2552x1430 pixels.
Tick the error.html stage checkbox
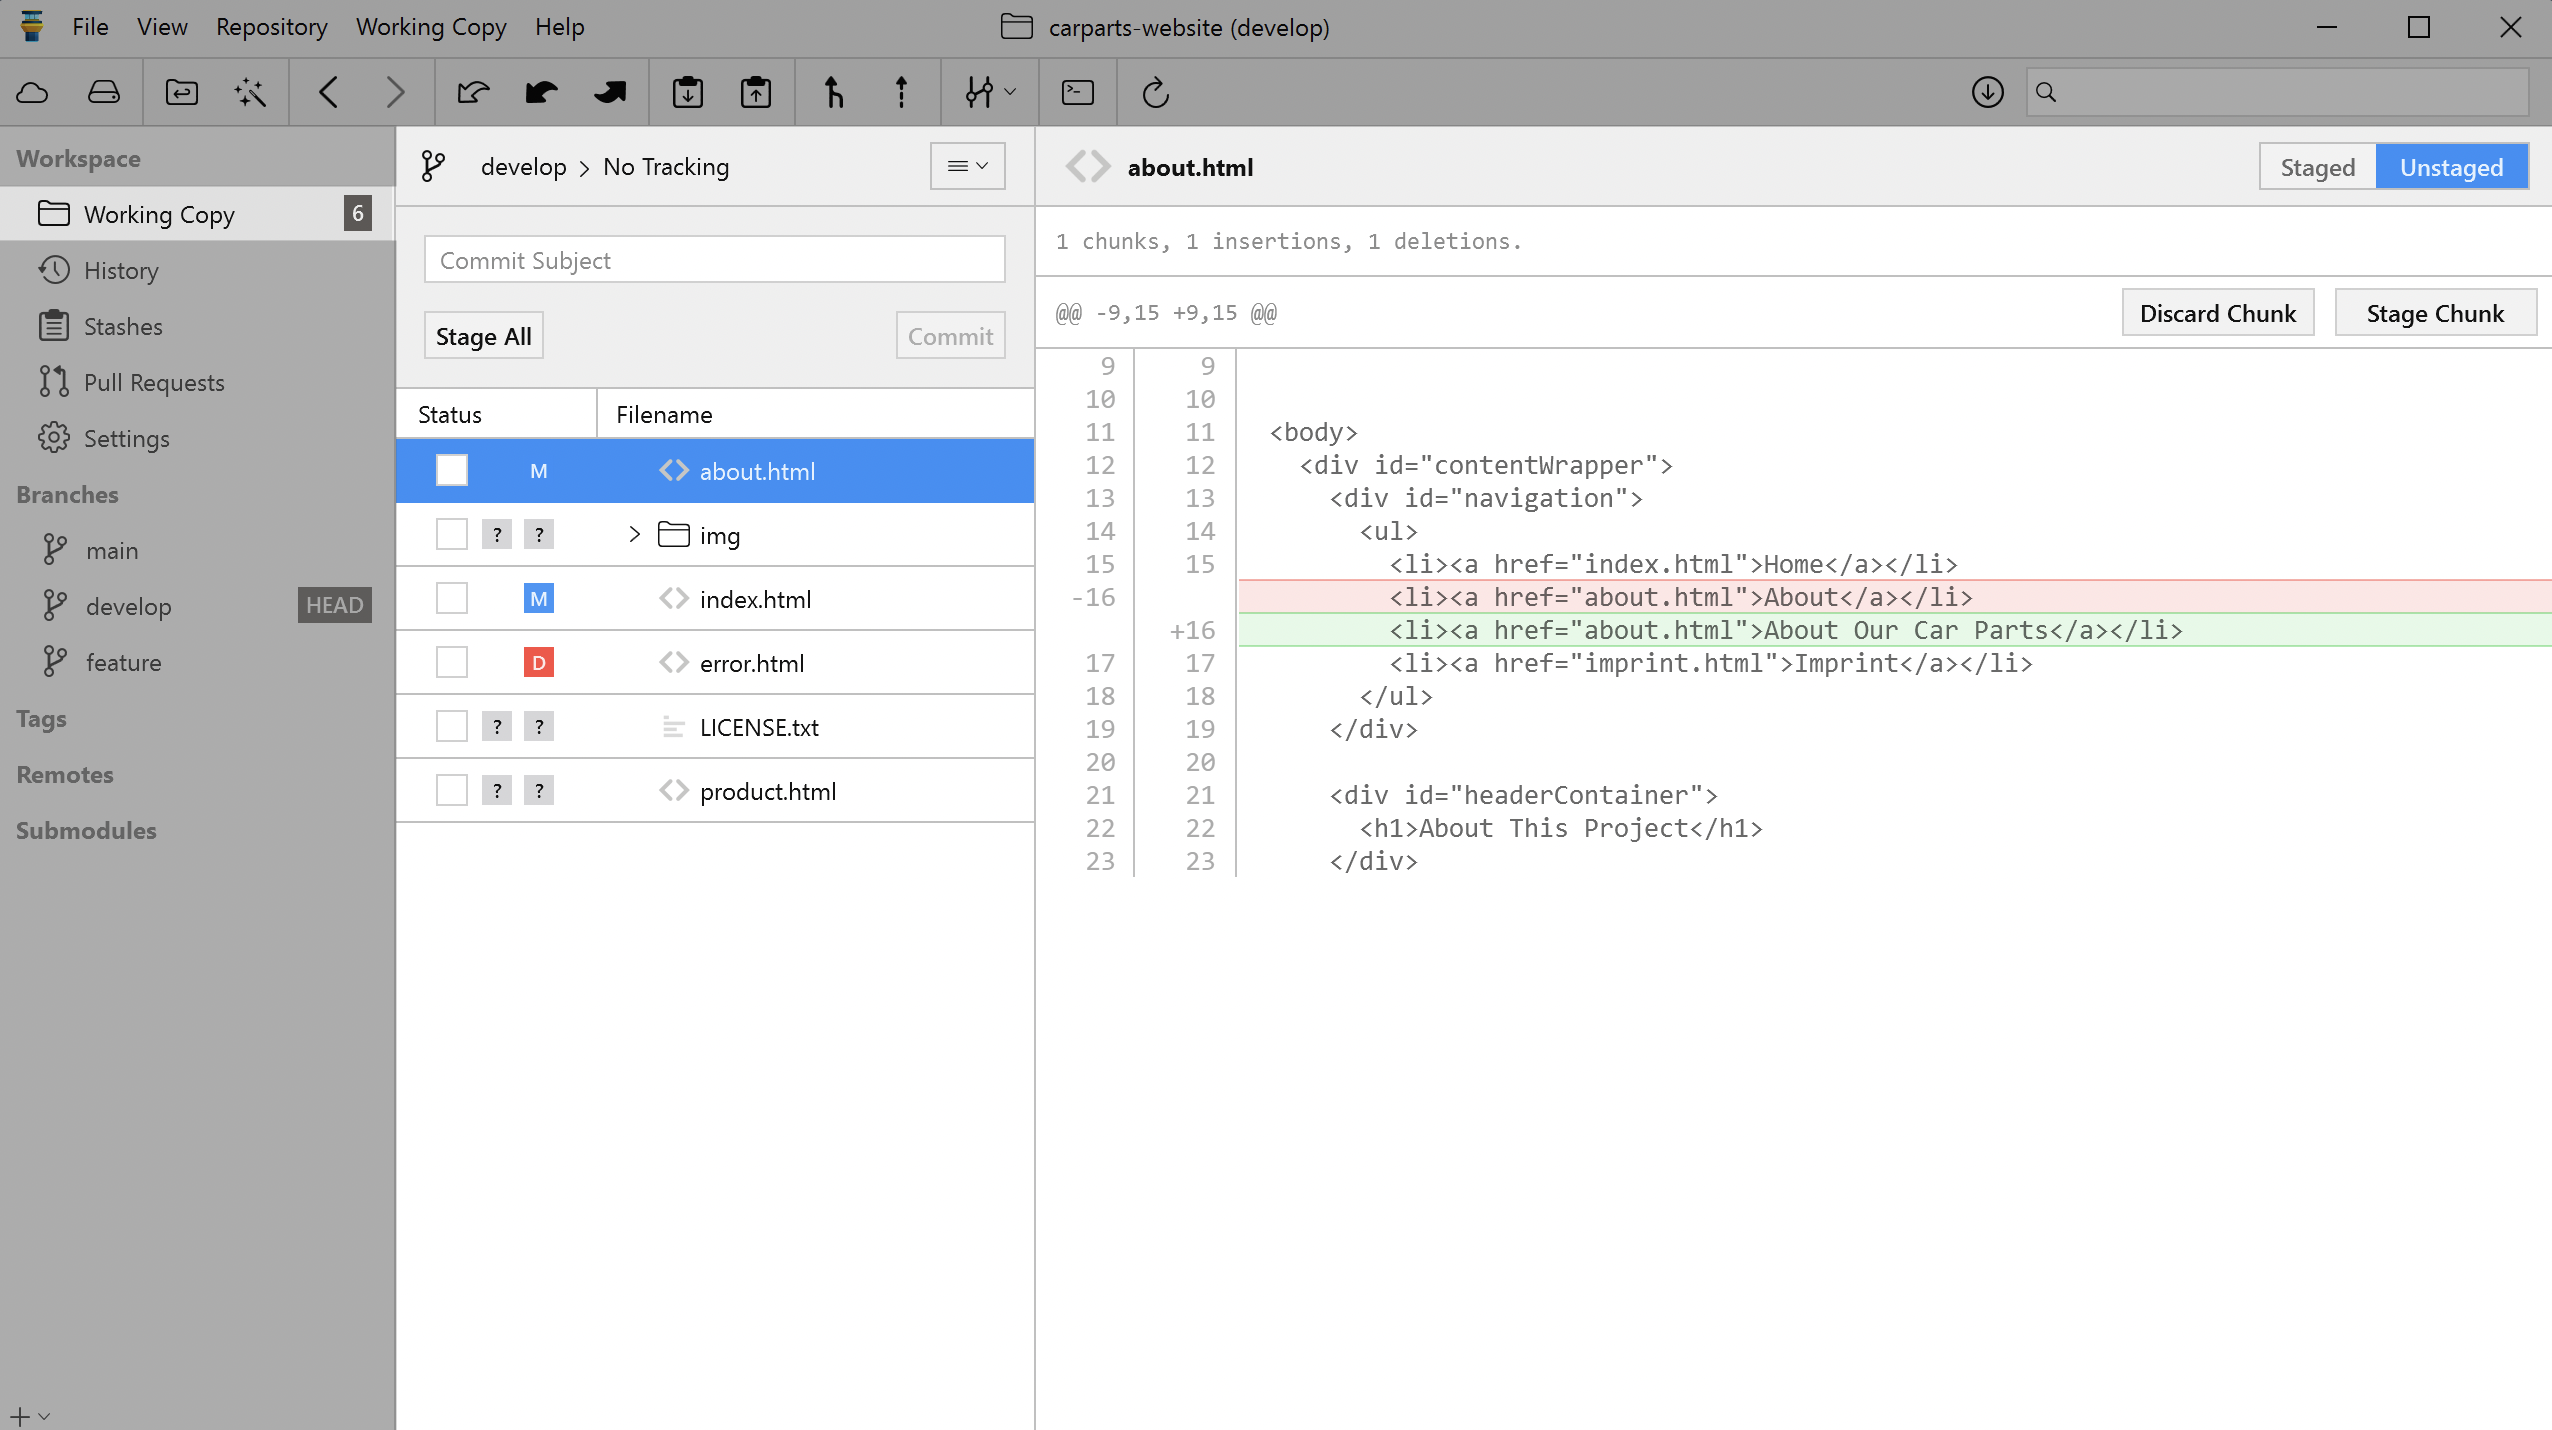pyautogui.click(x=451, y=663)
